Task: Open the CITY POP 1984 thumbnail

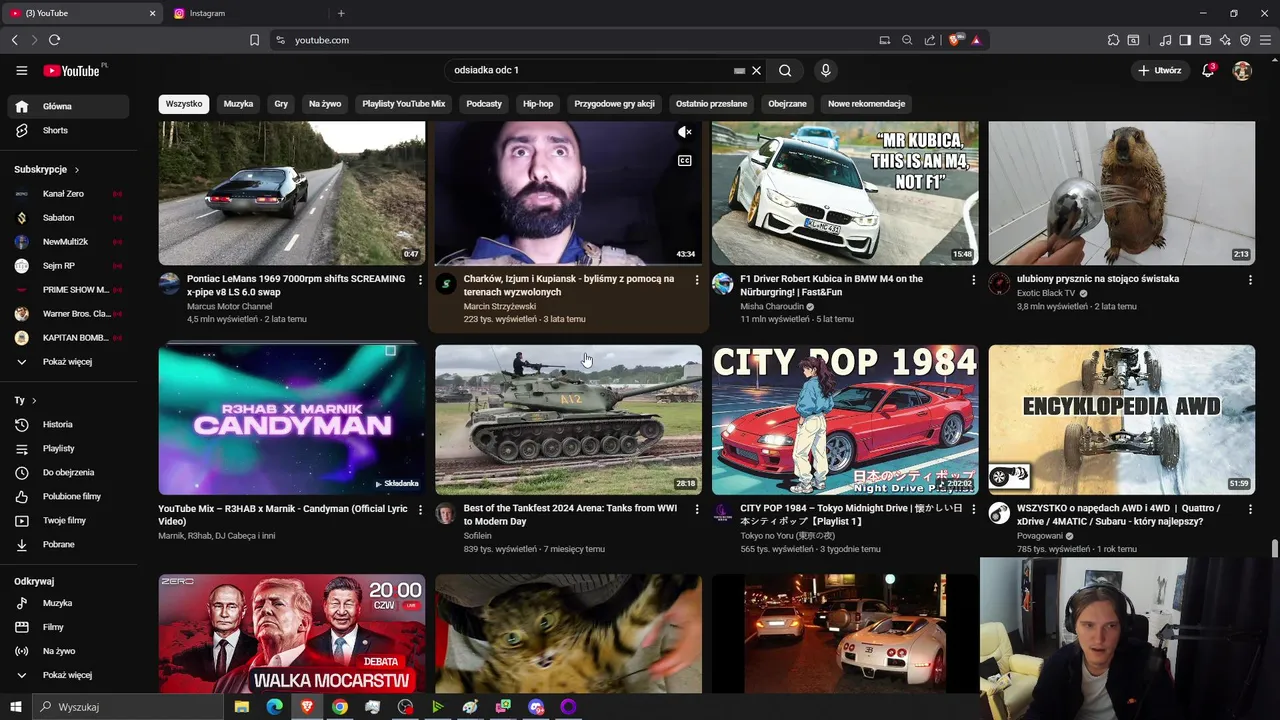Action: (x=845, y=420)
